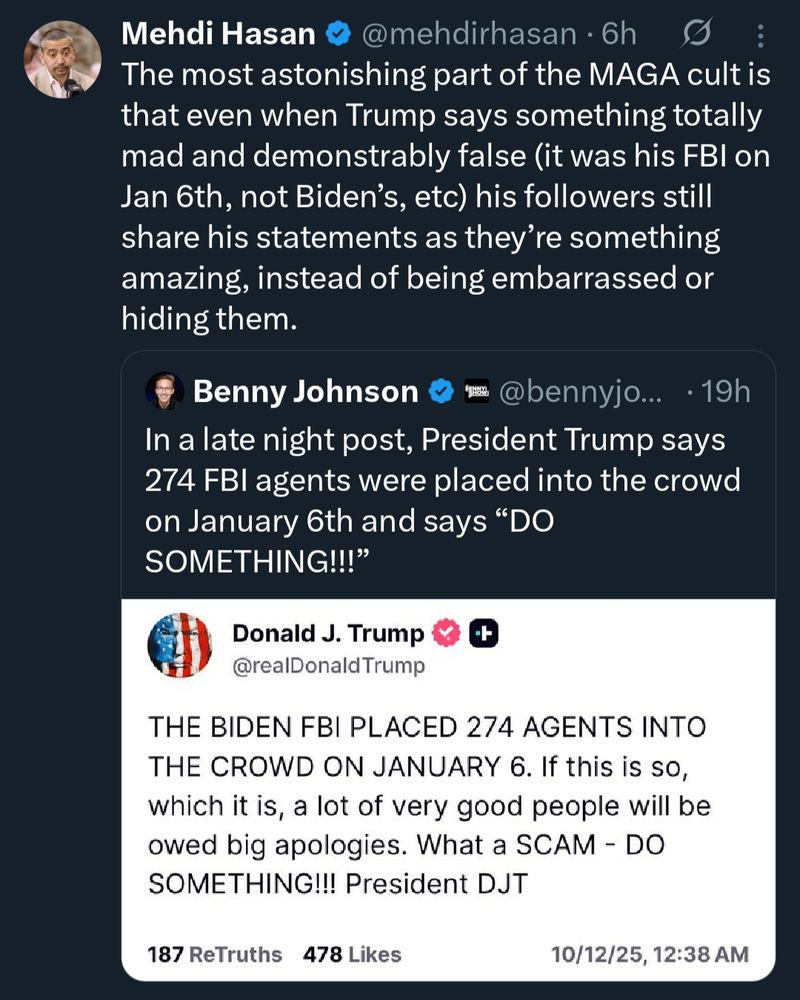Click Benny Johnson's small avatar
This screenshot has height=1000, width=800.
point(165,391)
